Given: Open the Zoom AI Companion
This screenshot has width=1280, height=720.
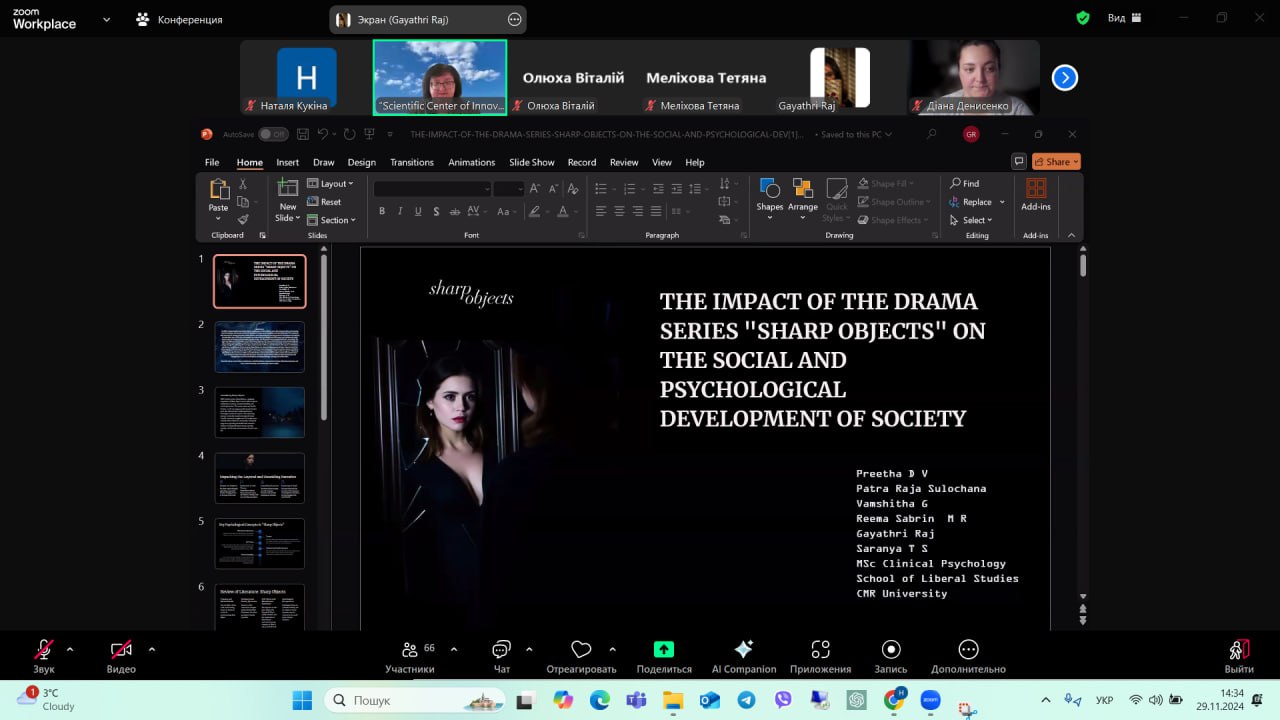Looking at the screenshot, I should pos(743,650).
